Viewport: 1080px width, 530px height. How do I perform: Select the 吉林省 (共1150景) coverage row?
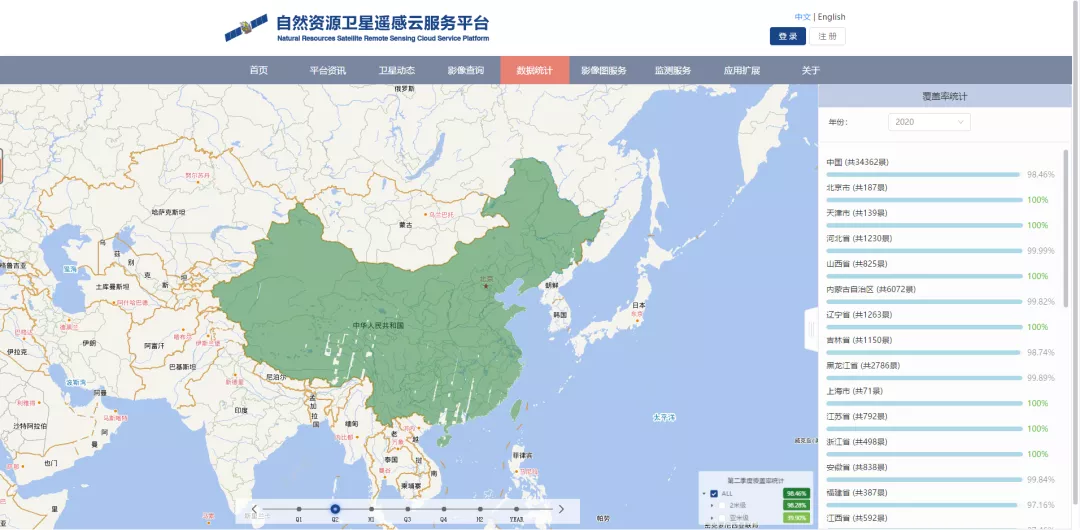[940, 347]
